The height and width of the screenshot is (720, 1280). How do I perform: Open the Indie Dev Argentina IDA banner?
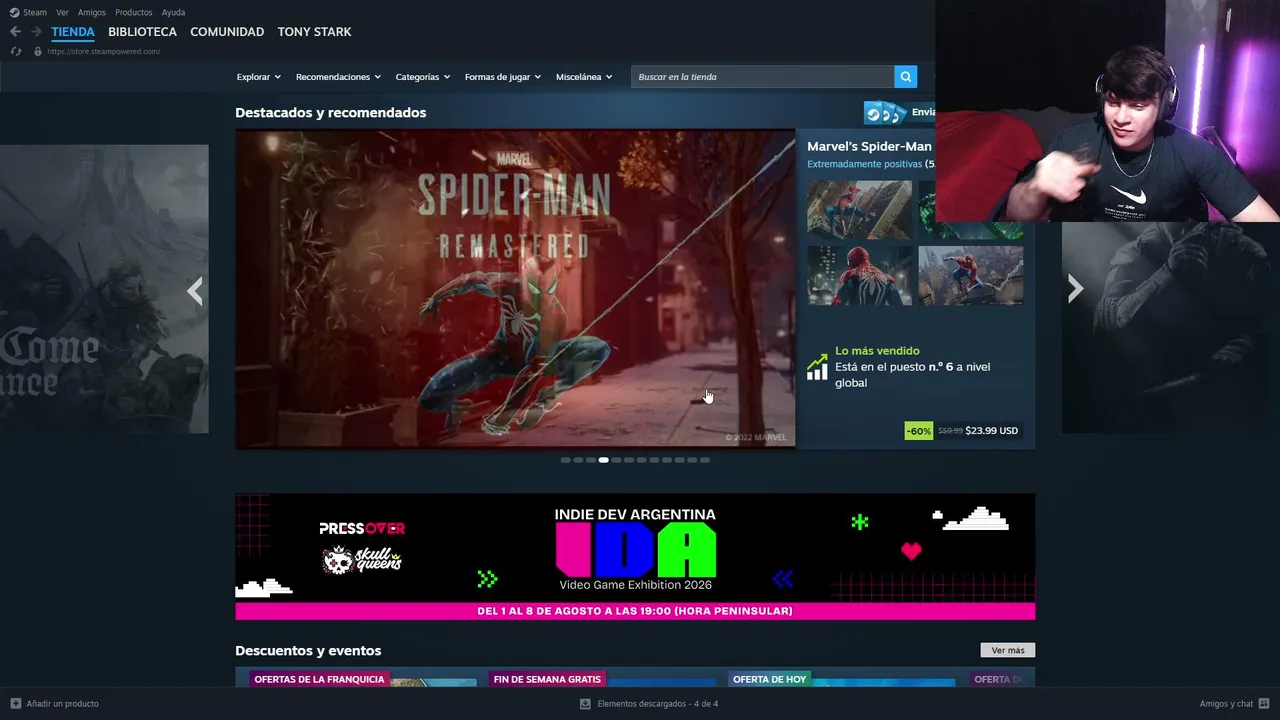click(635, 556)
